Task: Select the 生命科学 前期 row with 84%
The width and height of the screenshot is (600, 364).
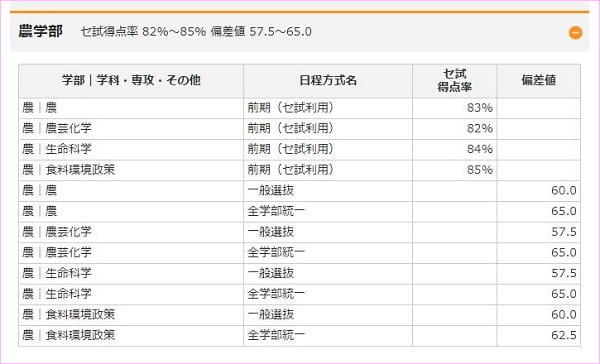Action: pyautogui.click(x=299, y=149)
